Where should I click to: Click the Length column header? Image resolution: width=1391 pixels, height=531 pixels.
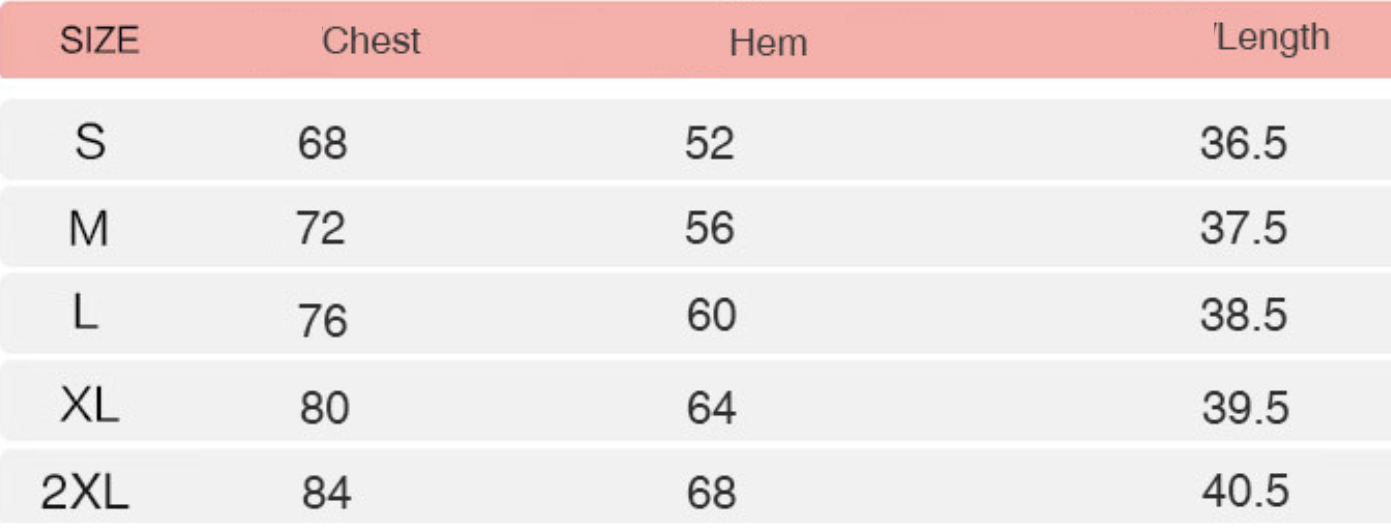point(1273,38)
